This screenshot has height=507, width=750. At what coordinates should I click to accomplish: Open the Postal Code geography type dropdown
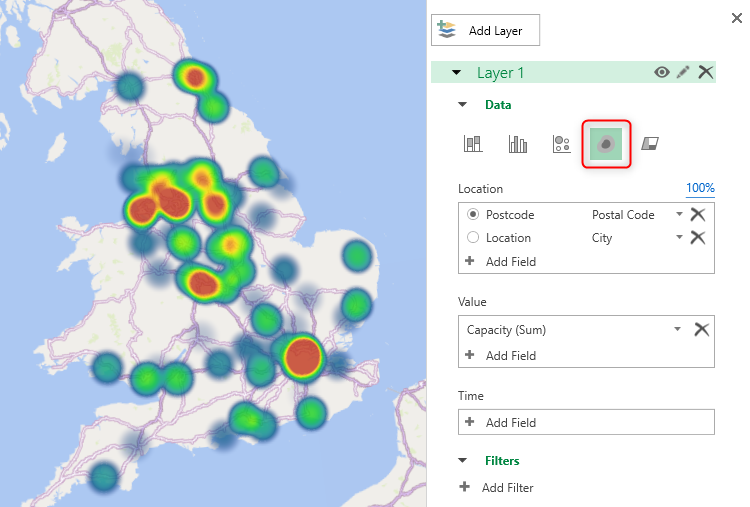(x=679, y=215)
